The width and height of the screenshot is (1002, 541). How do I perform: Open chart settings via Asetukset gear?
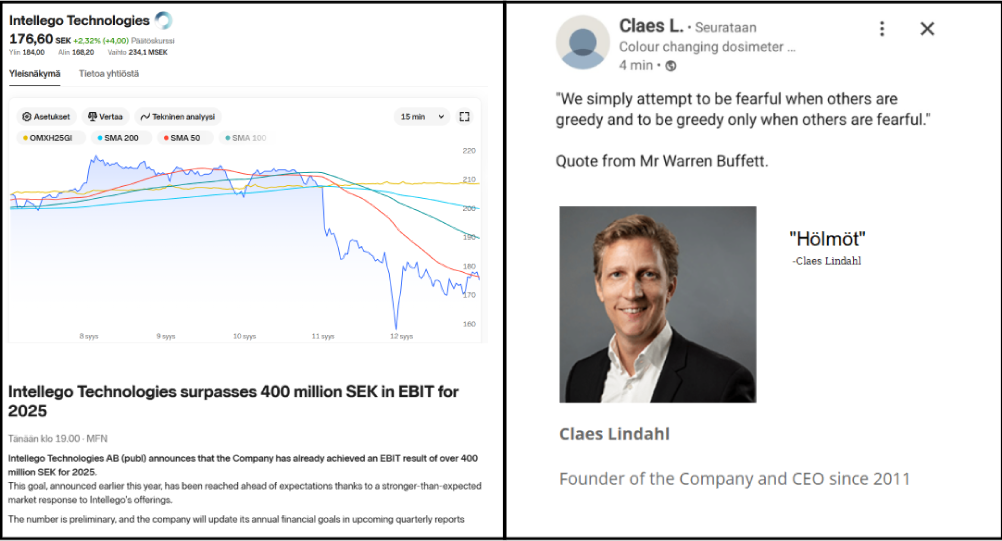(x=47, y=117)
